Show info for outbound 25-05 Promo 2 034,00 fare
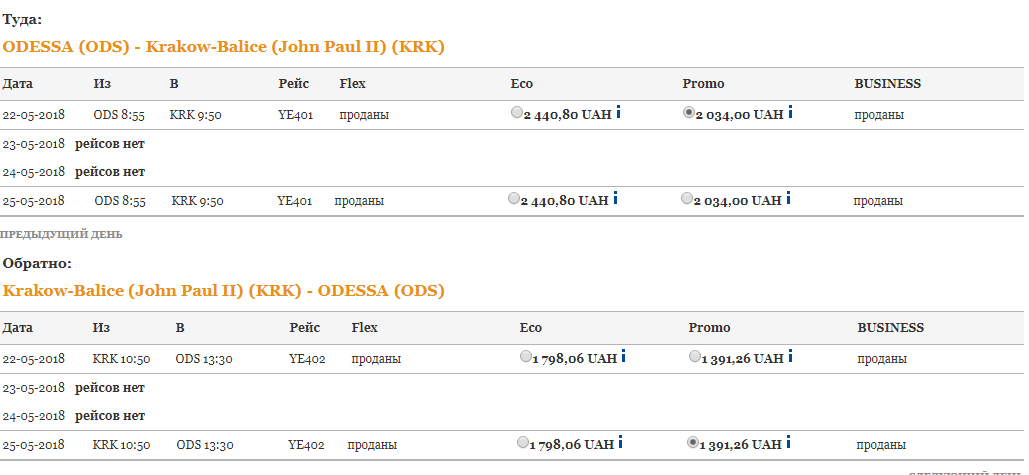This screenshot has width=1029, height=475. coord(789,199)
